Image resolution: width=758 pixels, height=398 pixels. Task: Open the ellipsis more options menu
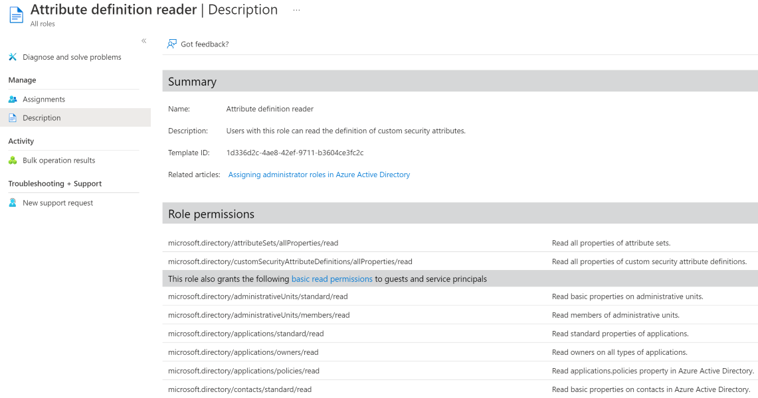click(296, 10)
